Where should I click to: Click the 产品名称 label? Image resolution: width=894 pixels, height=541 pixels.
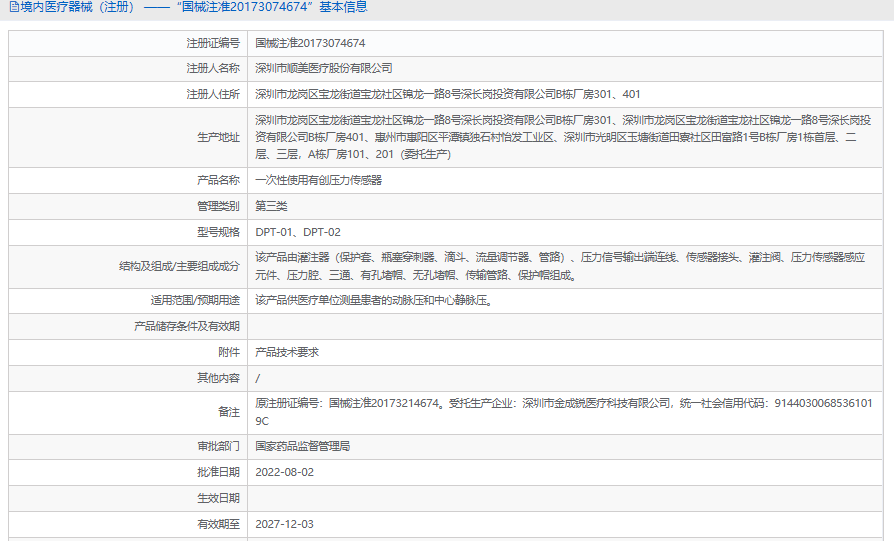(218, 180)
